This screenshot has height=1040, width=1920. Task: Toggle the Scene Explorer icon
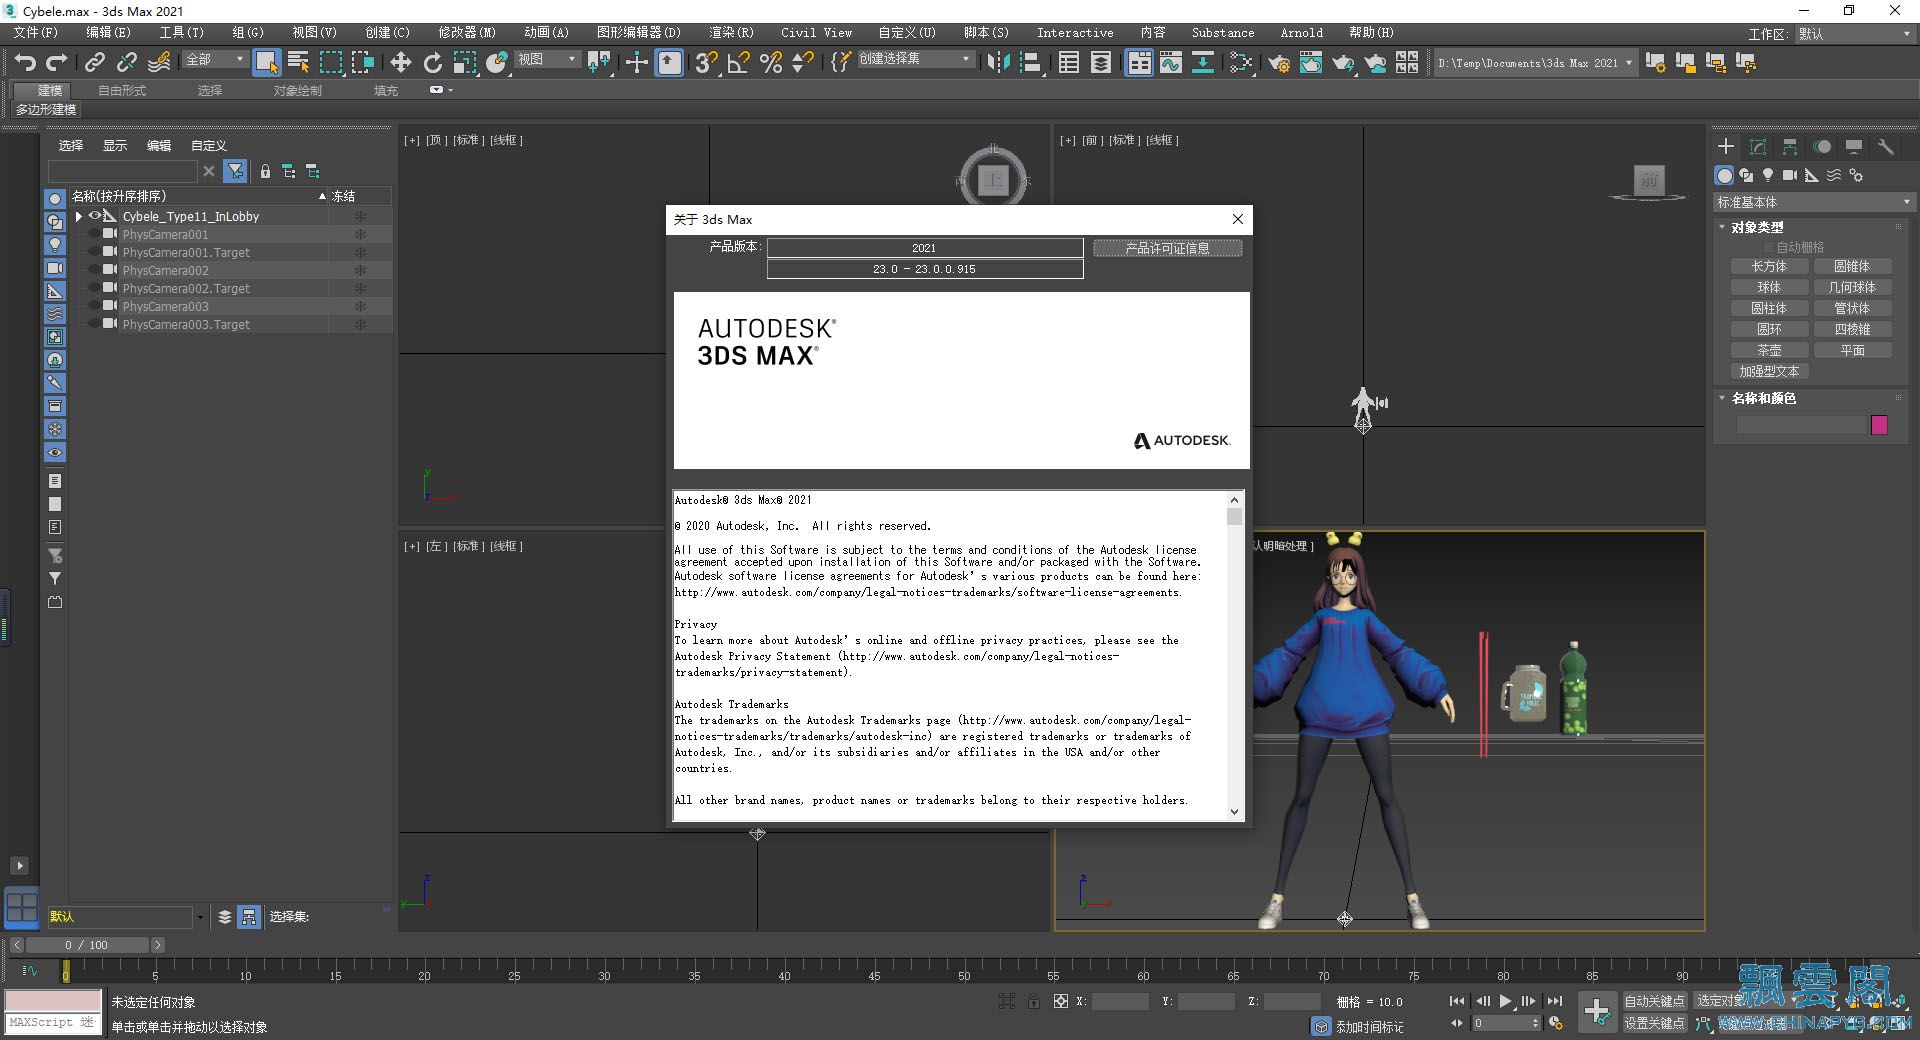(1069, 62)
